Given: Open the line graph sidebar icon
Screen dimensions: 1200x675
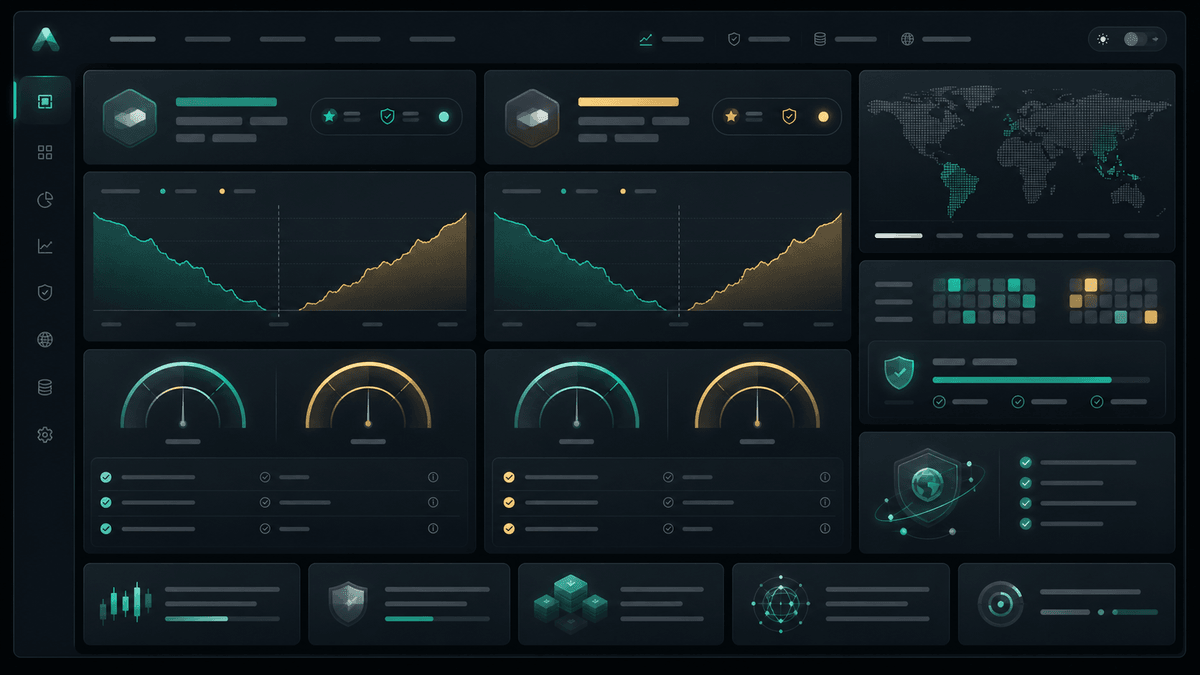Looking at the screenshot, I should click(45, 246).
